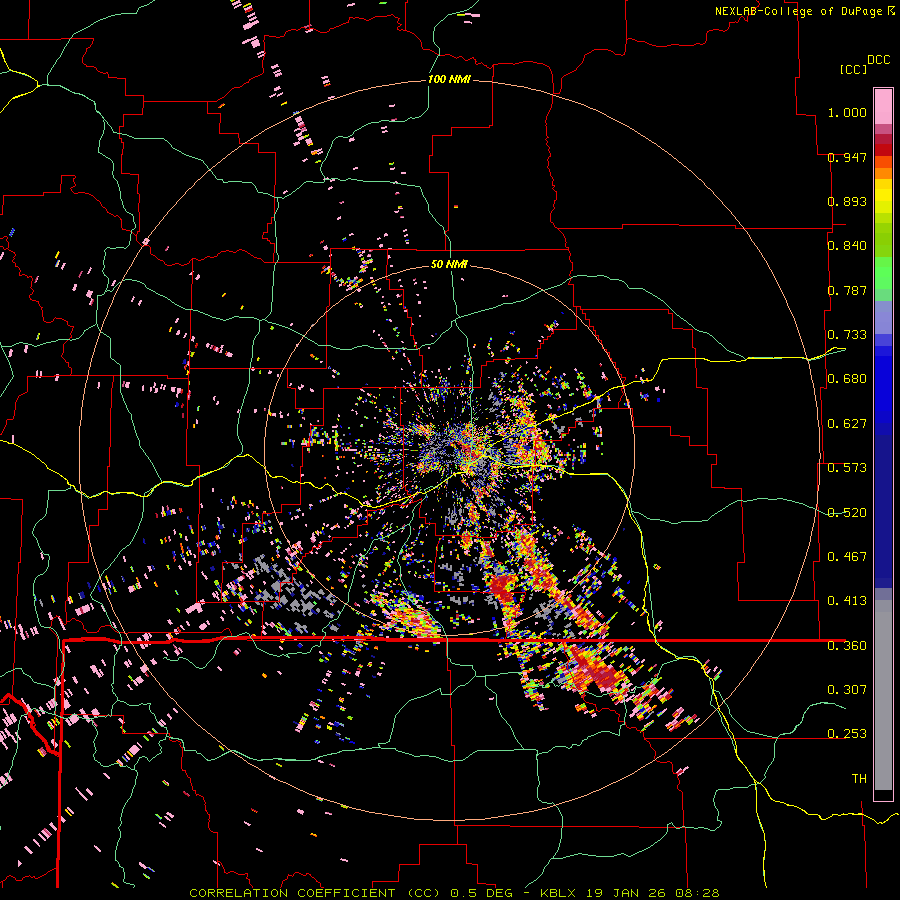The height and width of the screenshot is (900, 900).
Task: Click the 100 NMI range ring label
Action: 449,79
